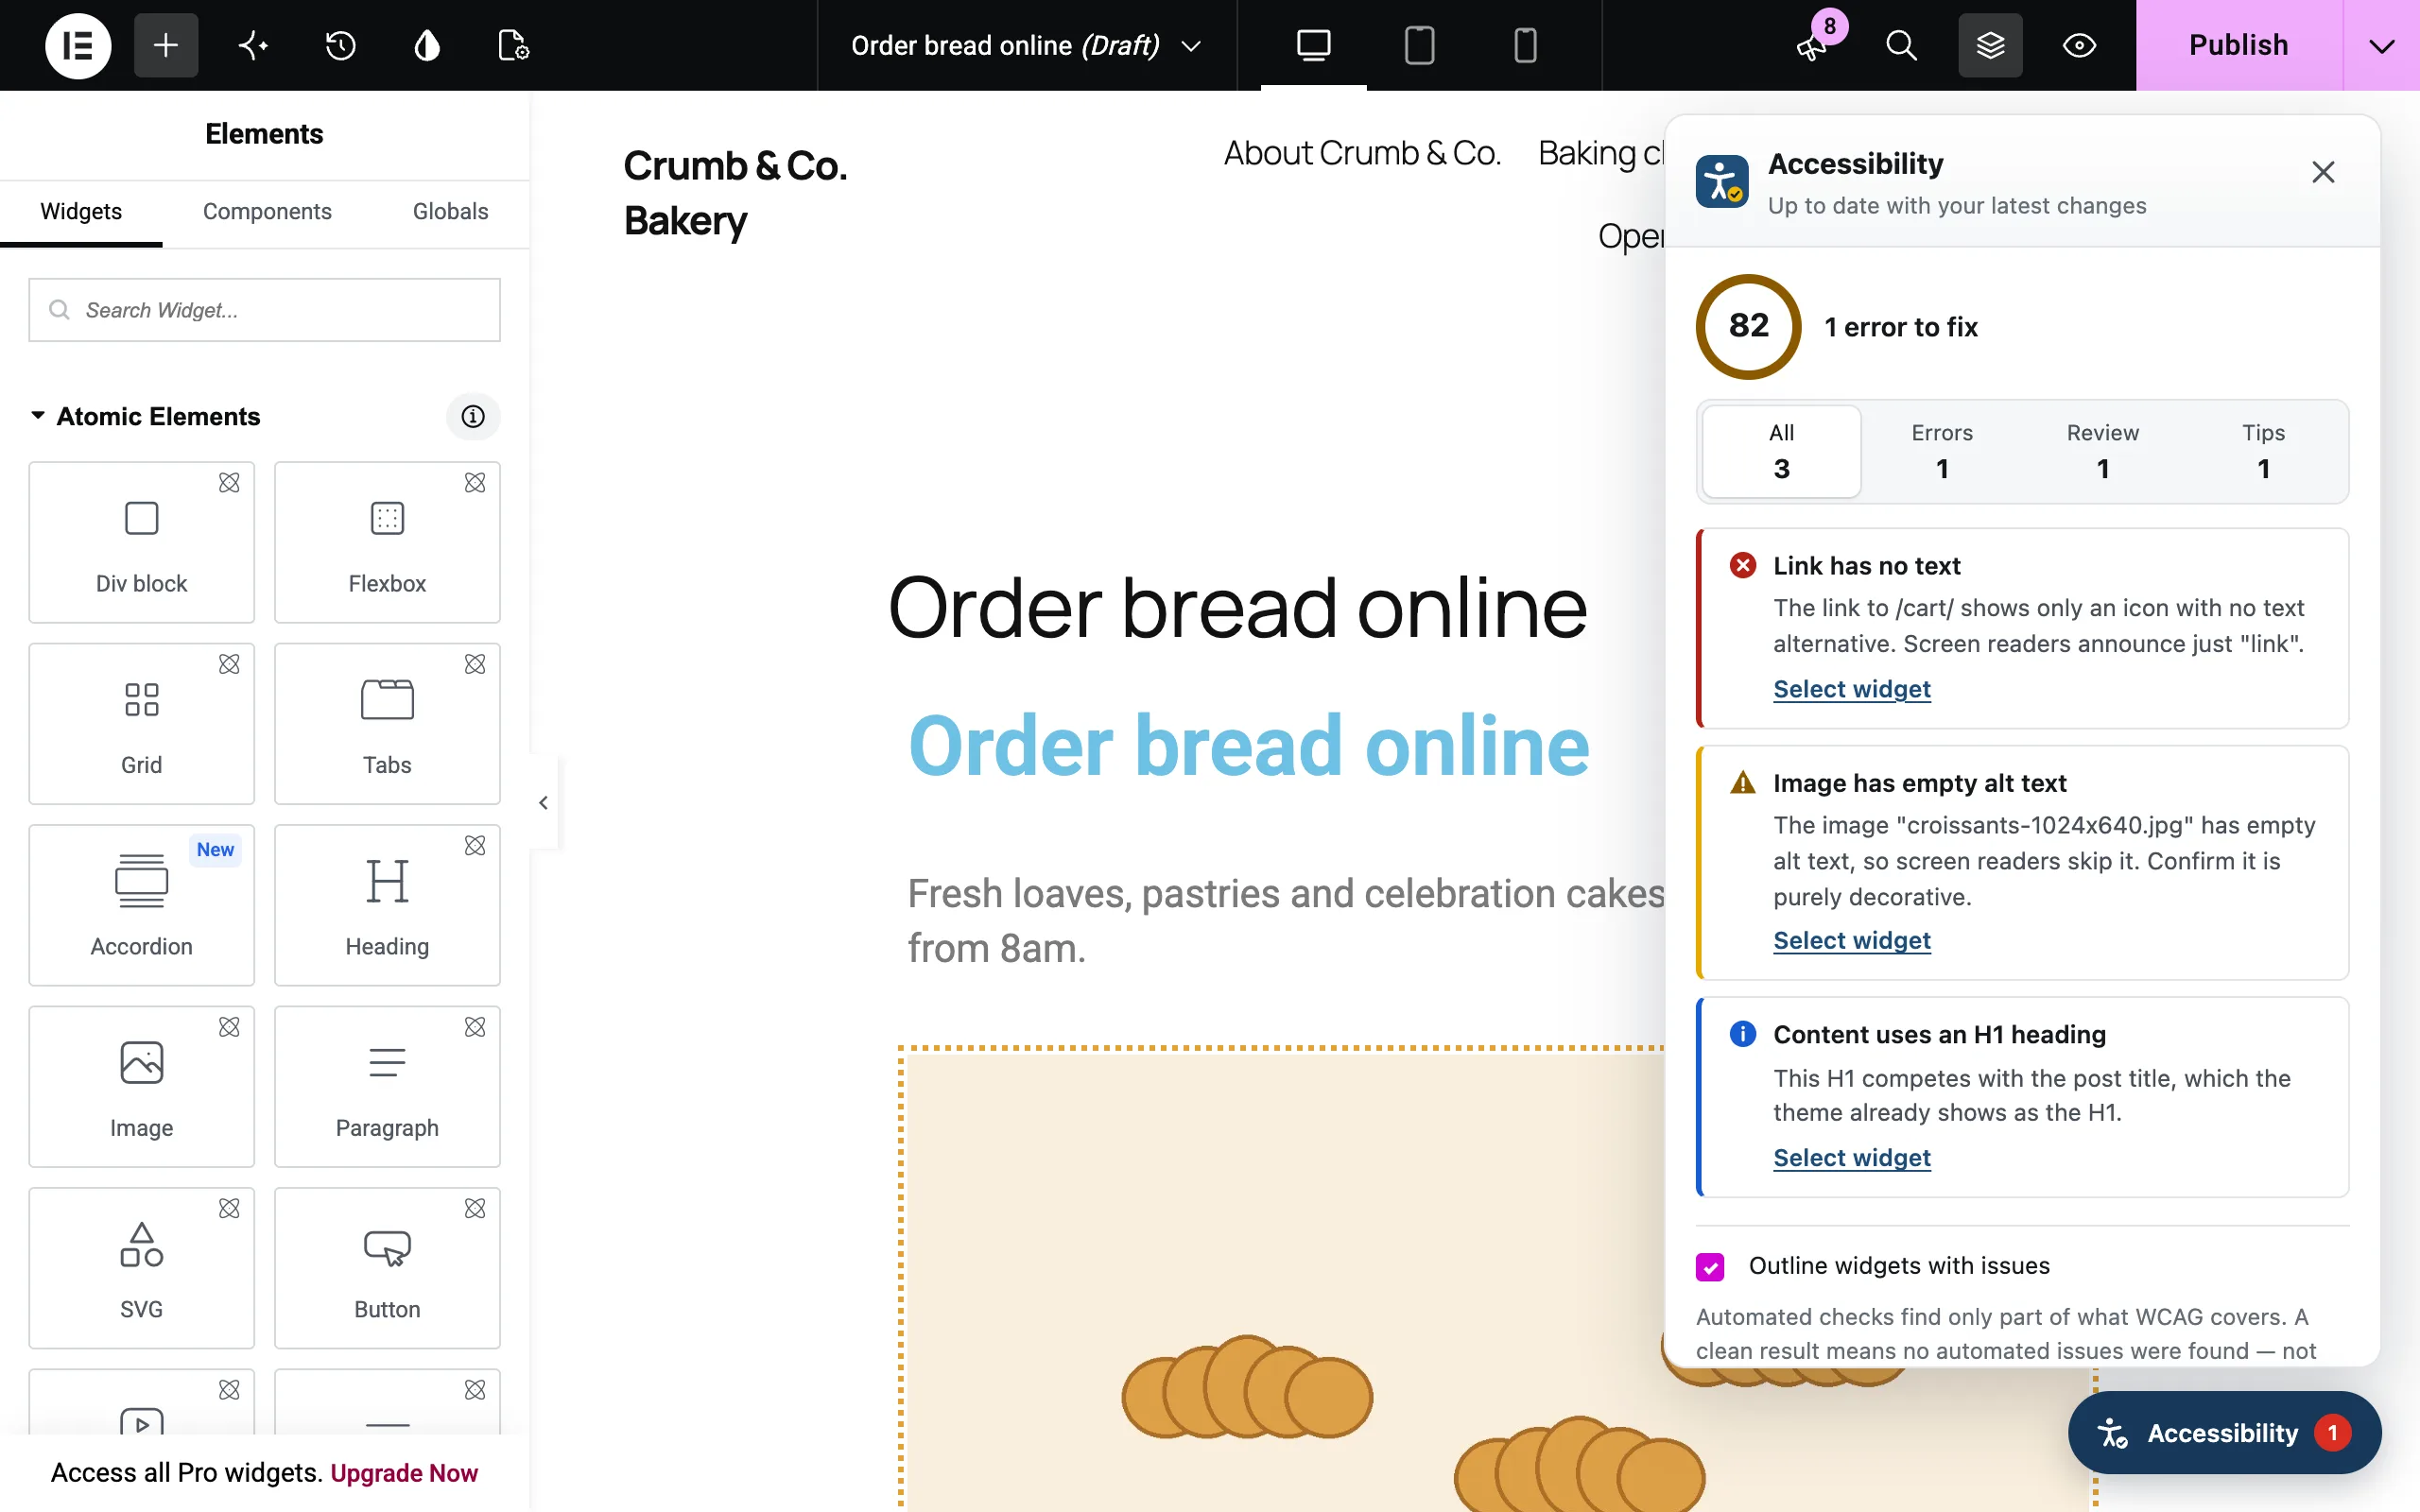2420x1512 pixels.
Task: Open site settings droplet icon
Action: [x=427, y=45]
